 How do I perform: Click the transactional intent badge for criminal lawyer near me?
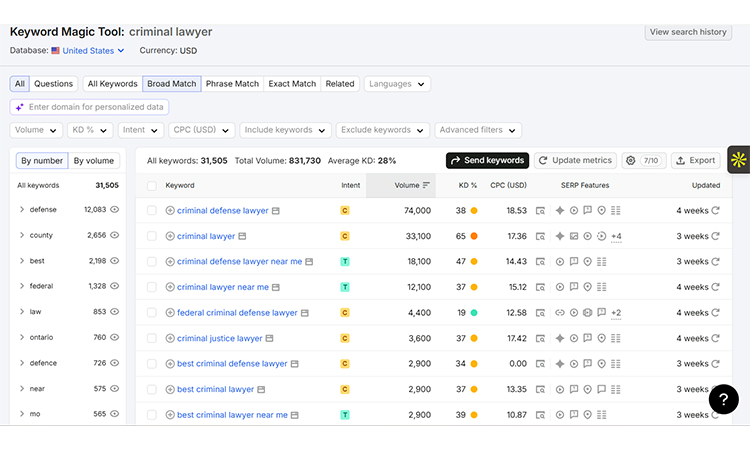click(x=344, y=287)
